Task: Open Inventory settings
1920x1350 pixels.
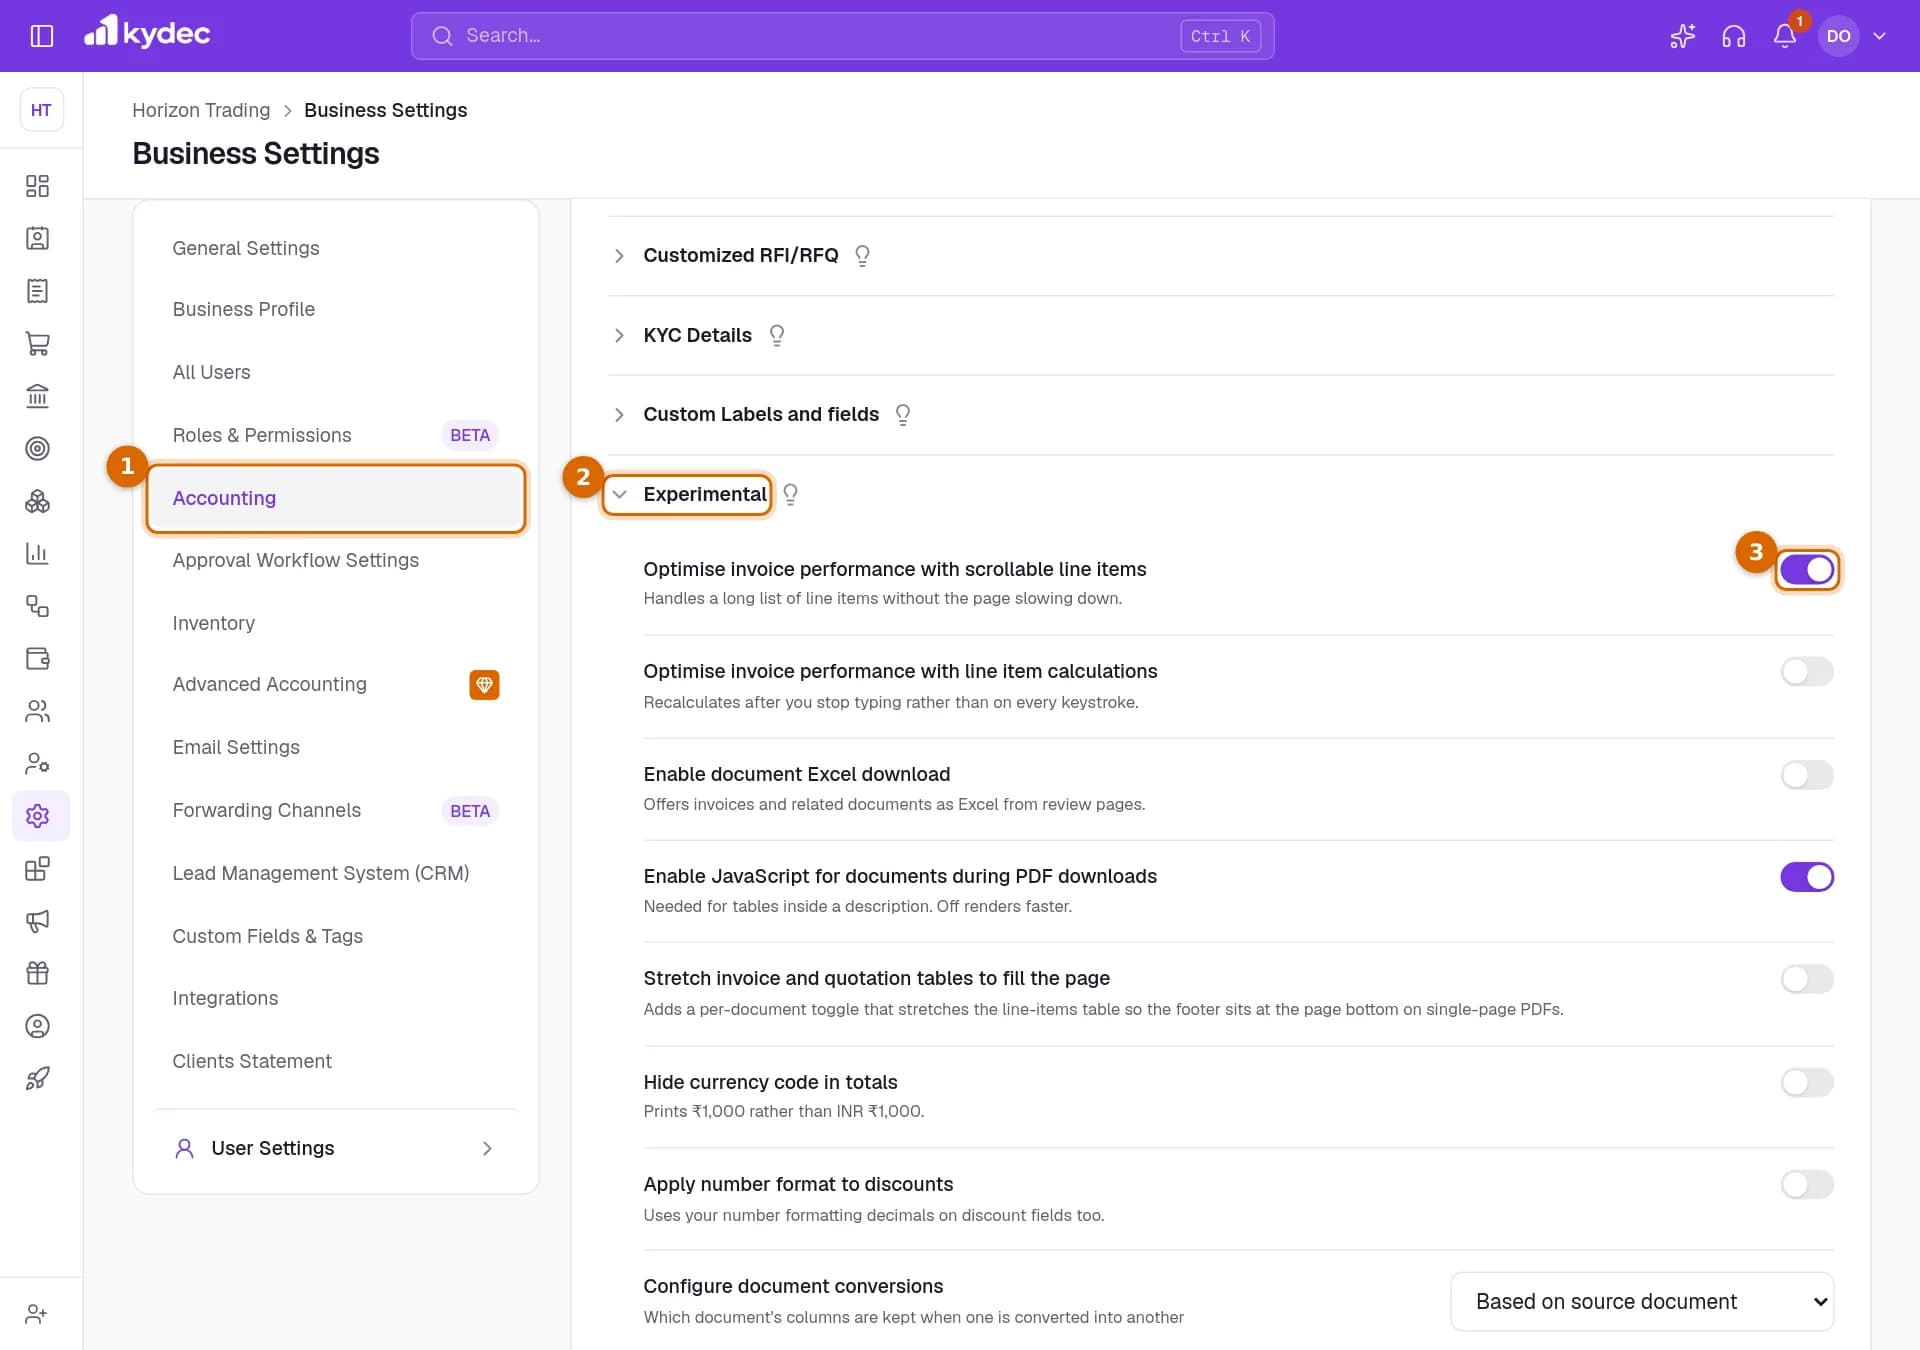Action: click(214, 623)
